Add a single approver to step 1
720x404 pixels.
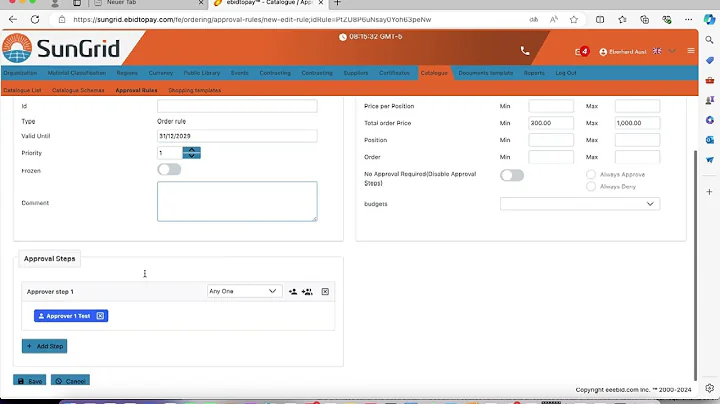click(x=292, y=292)
